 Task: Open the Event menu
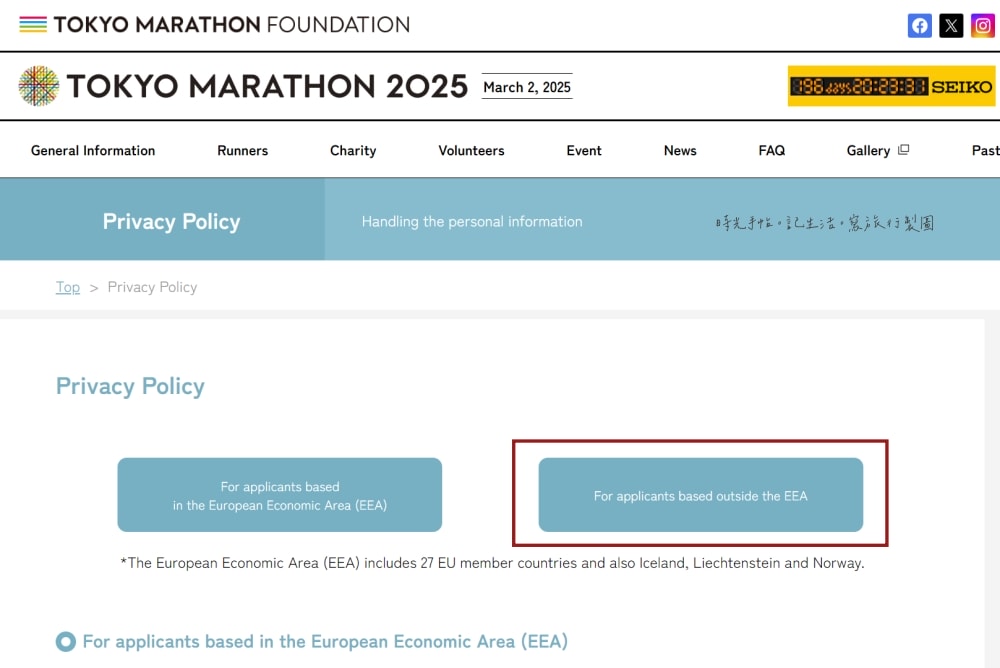tap(584, 151)
